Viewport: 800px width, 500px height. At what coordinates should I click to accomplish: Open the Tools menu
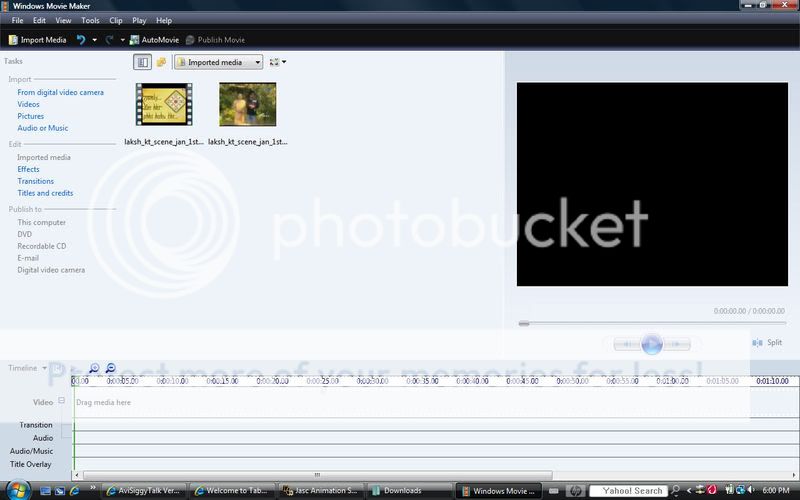[x=90, y=20]
